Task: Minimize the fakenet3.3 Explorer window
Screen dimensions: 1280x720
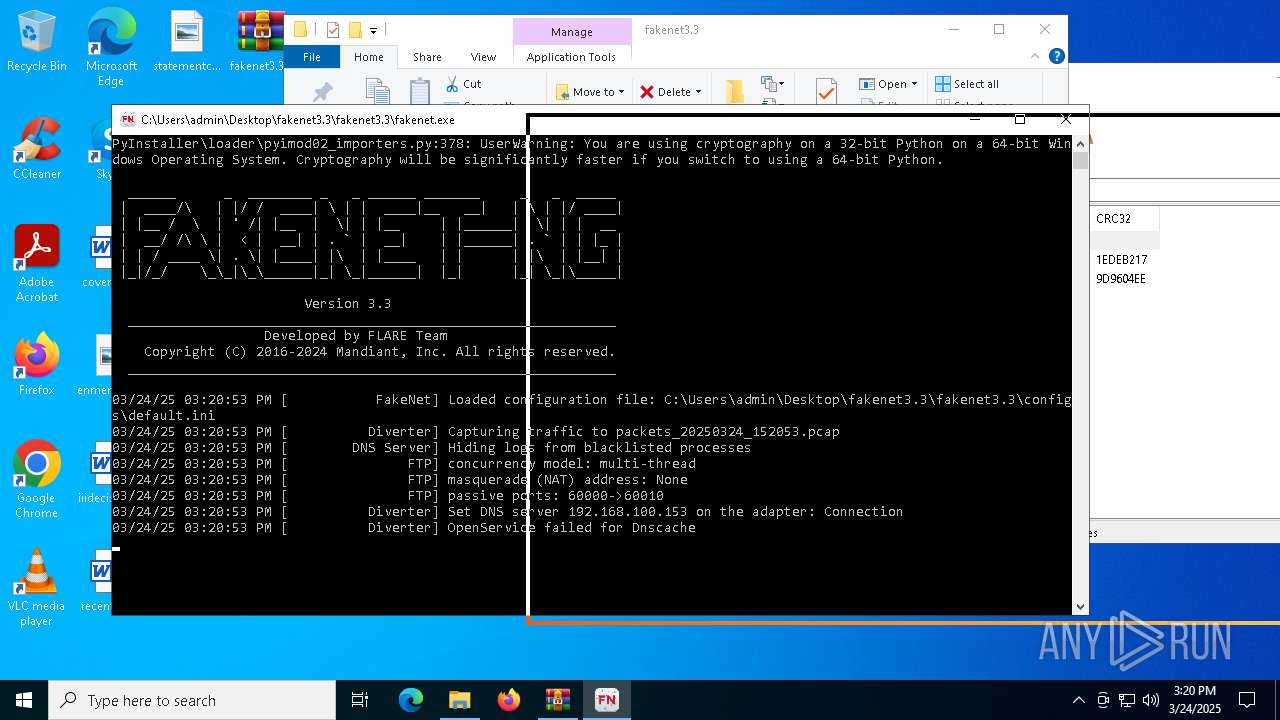Action: pos(952,30)
